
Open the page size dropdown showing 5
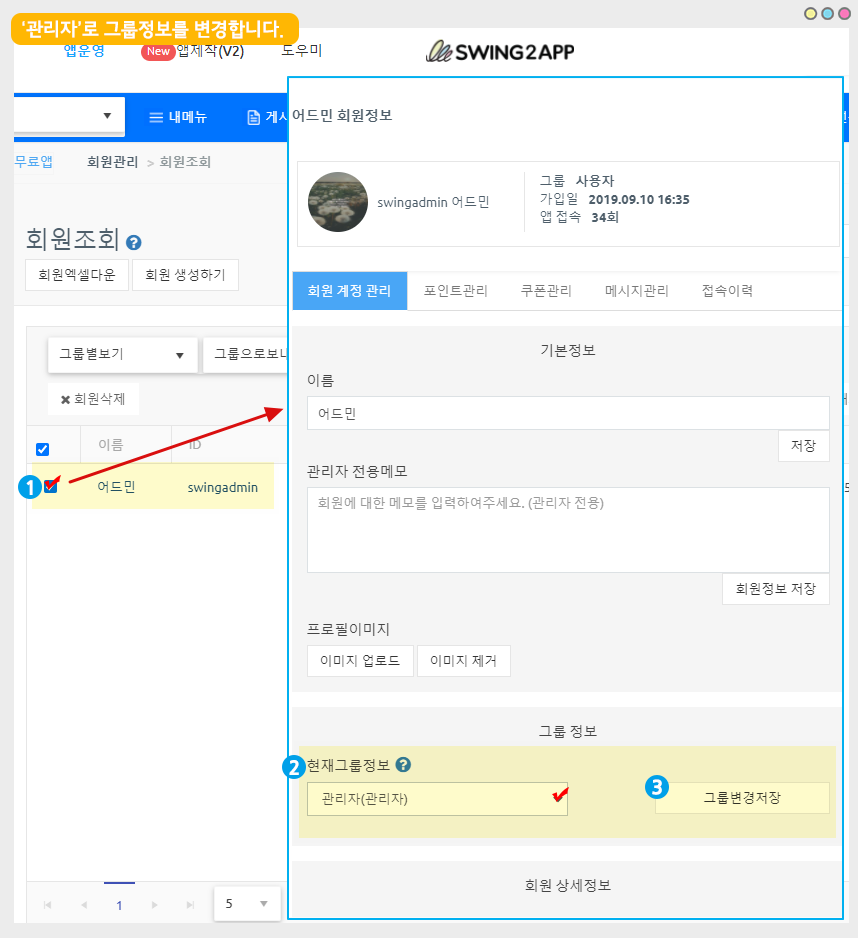[246, 904]
